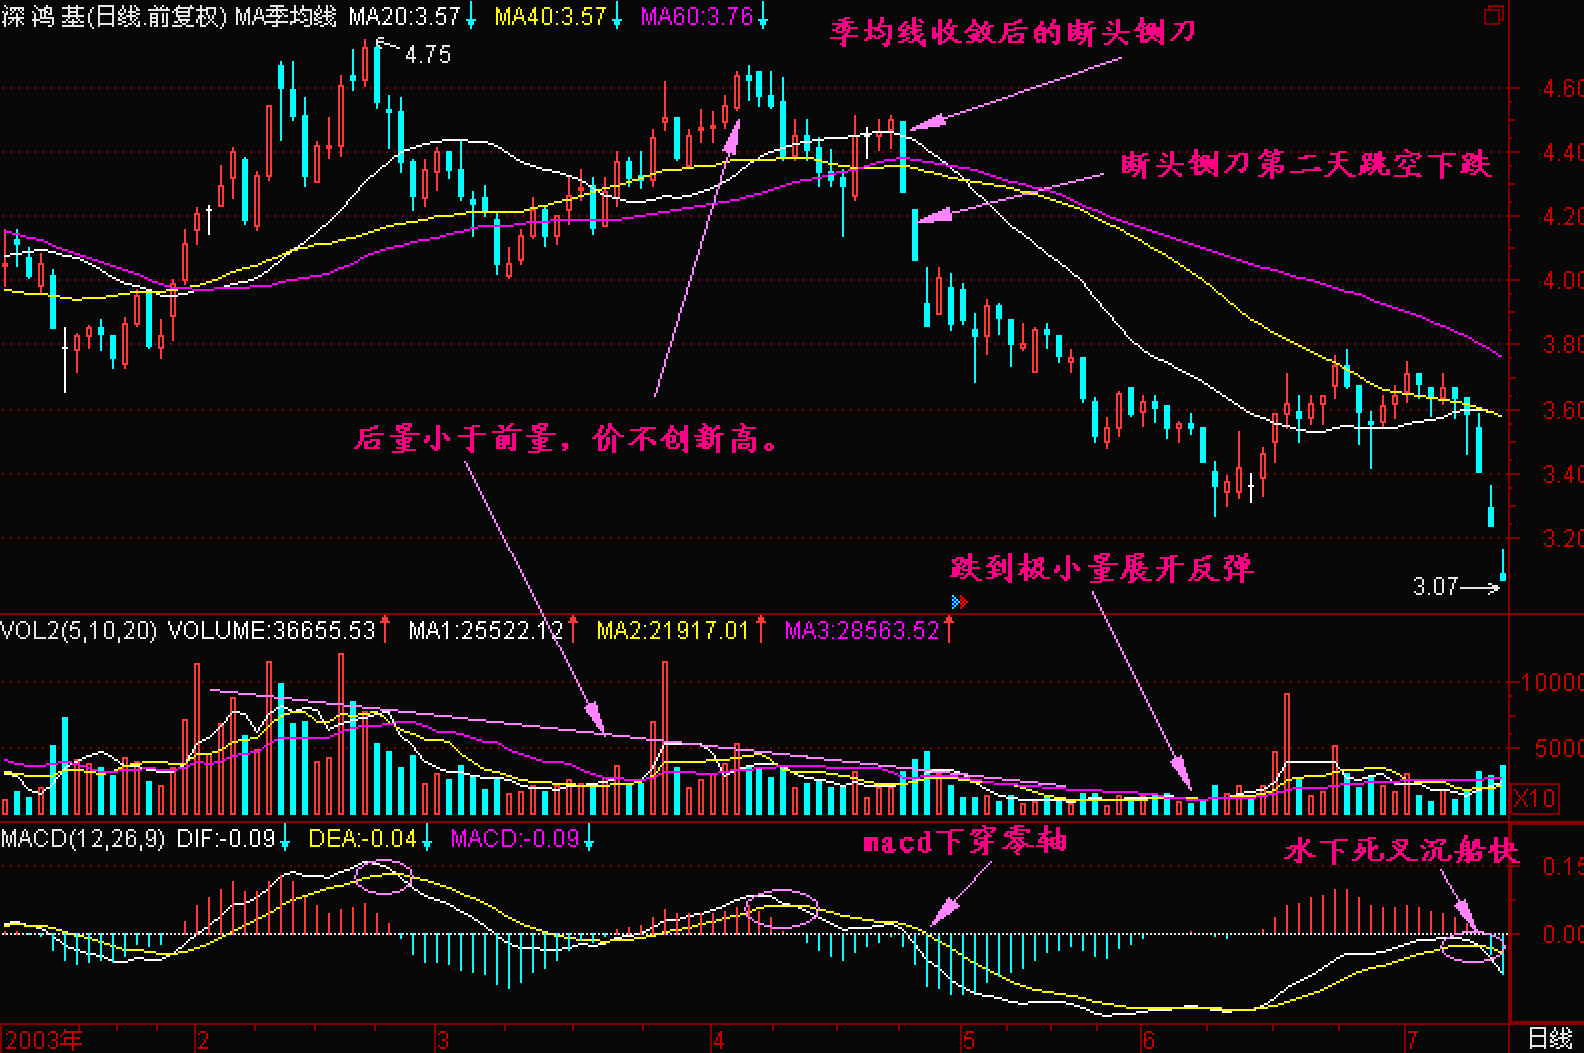The image size is (1584, 1053).
Task: Click the cyan down arrow after MACD value
Action: pyautogui.click(x=589, y=839)
